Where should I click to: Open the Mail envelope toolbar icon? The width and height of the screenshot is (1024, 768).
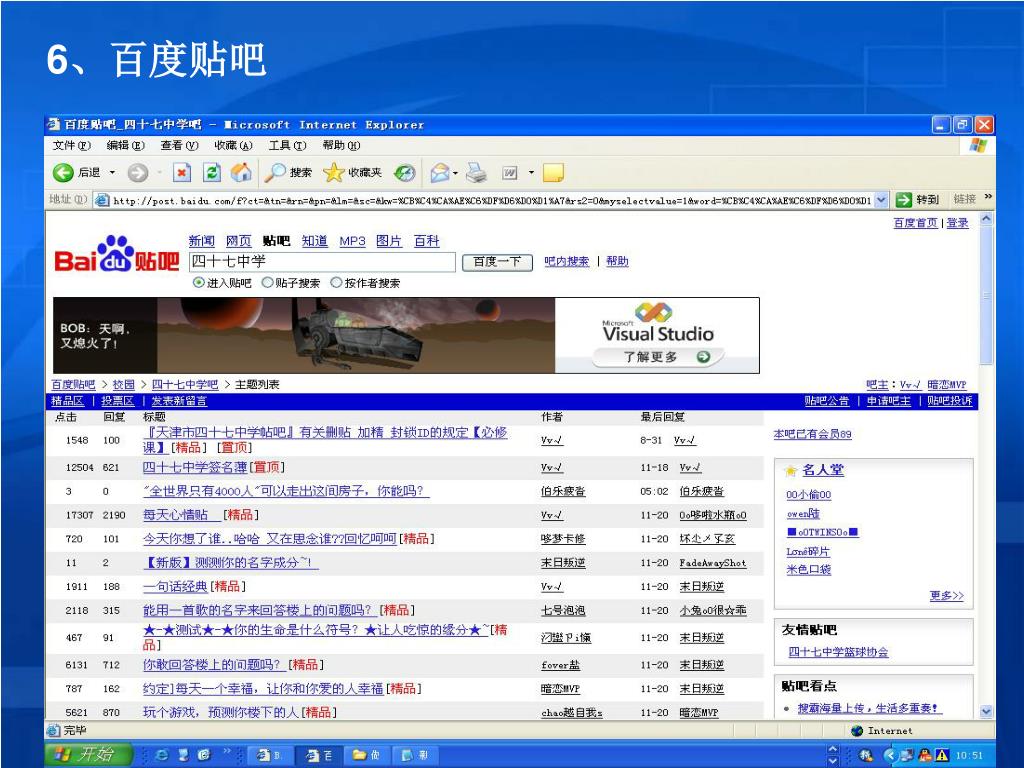click(440, 172)
